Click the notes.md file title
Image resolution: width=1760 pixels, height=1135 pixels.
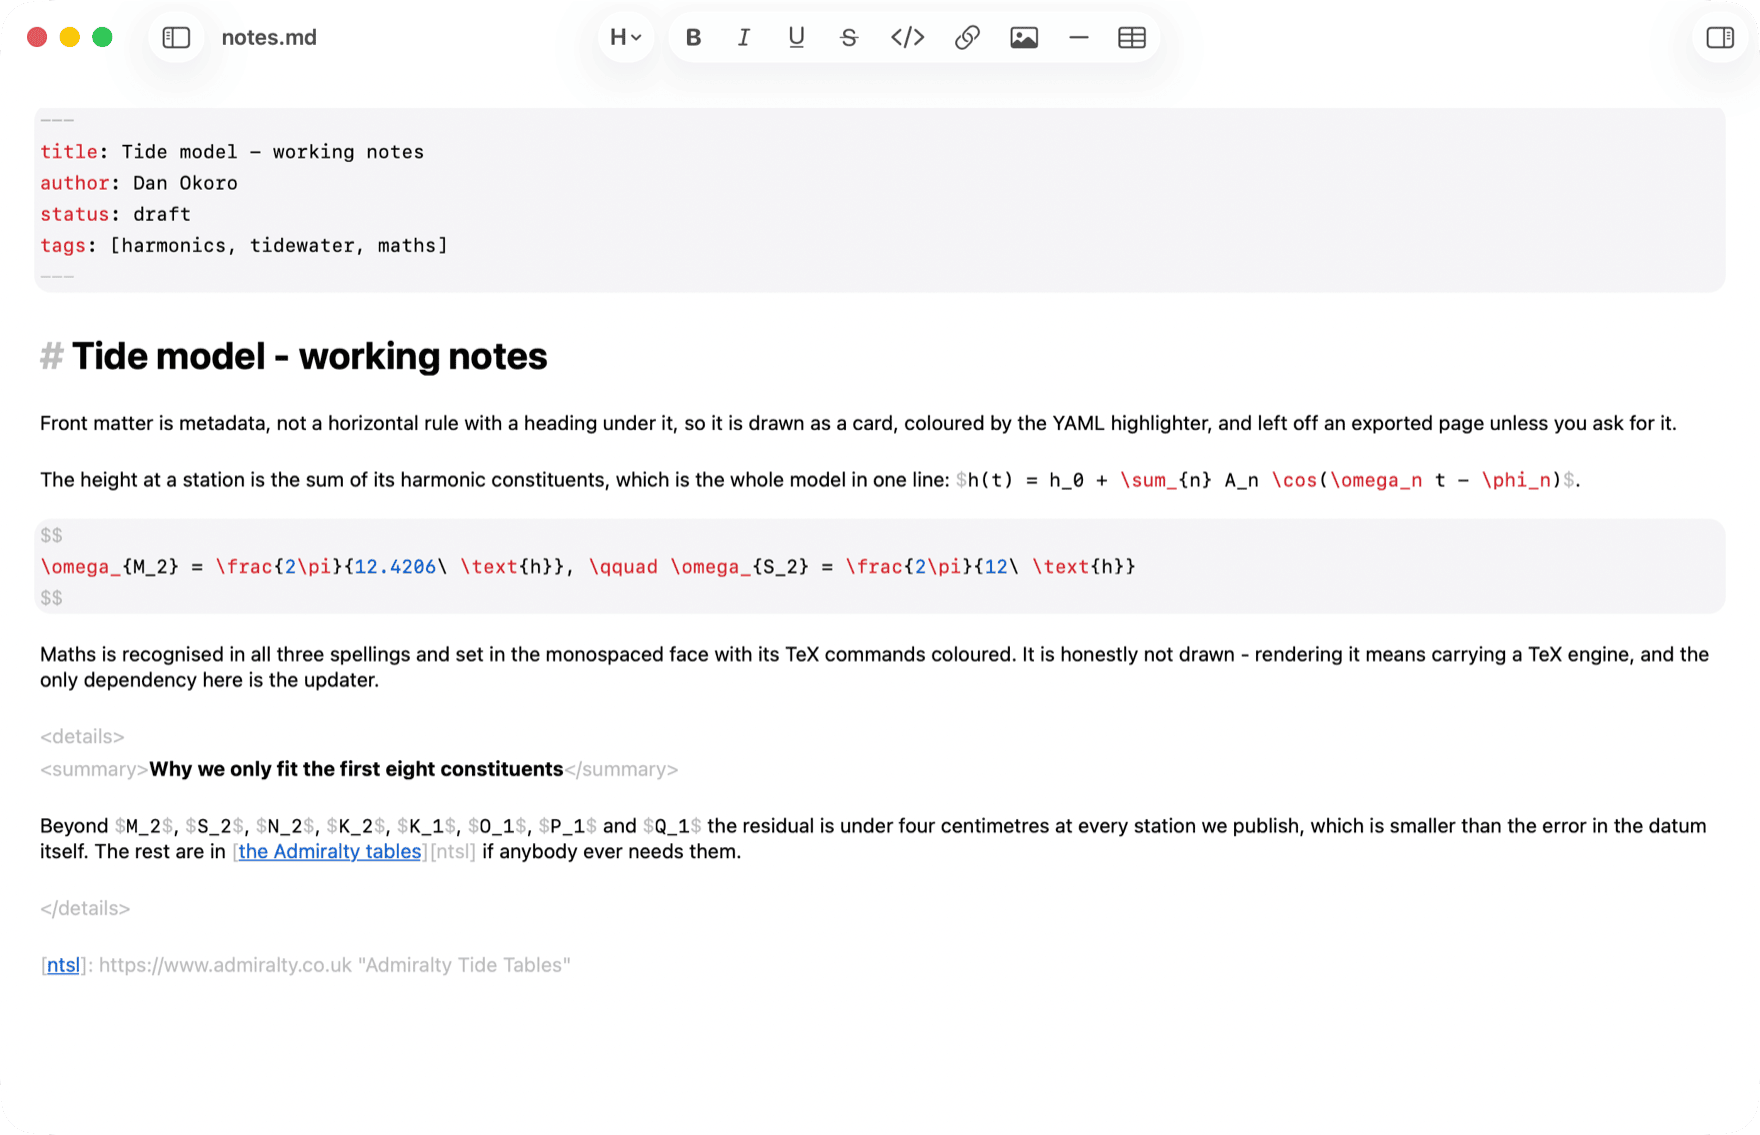(269, 38)
